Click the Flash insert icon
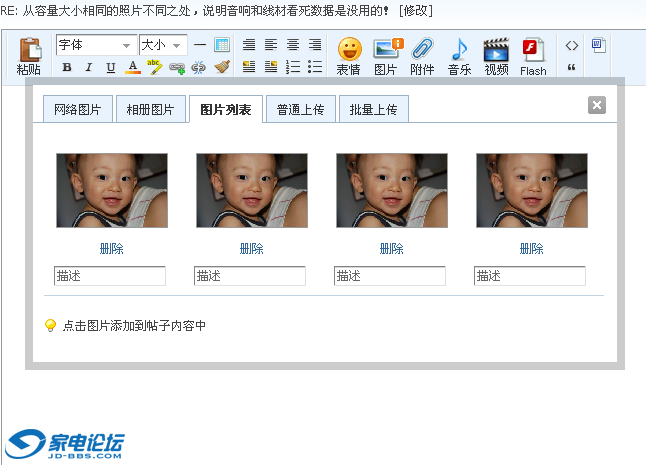This screenshot has height=465, width=646. pos(533,57)
